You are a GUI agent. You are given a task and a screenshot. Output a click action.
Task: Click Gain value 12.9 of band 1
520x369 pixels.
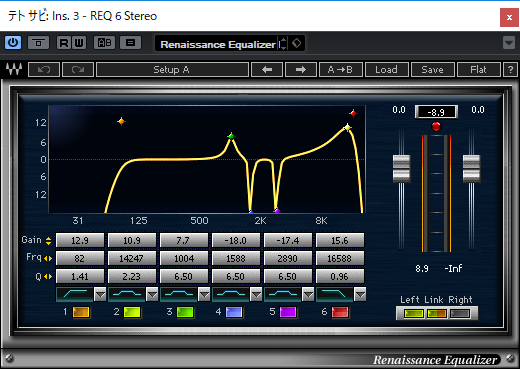tap(80, 240)
